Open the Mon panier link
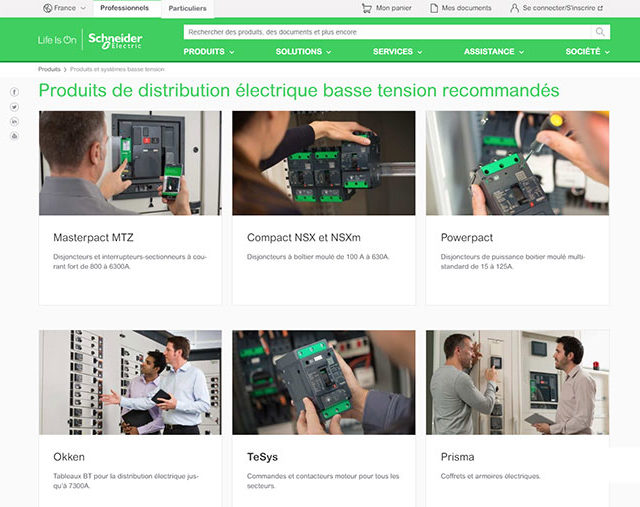The image size is (640, 507). (x=393, y=8)
